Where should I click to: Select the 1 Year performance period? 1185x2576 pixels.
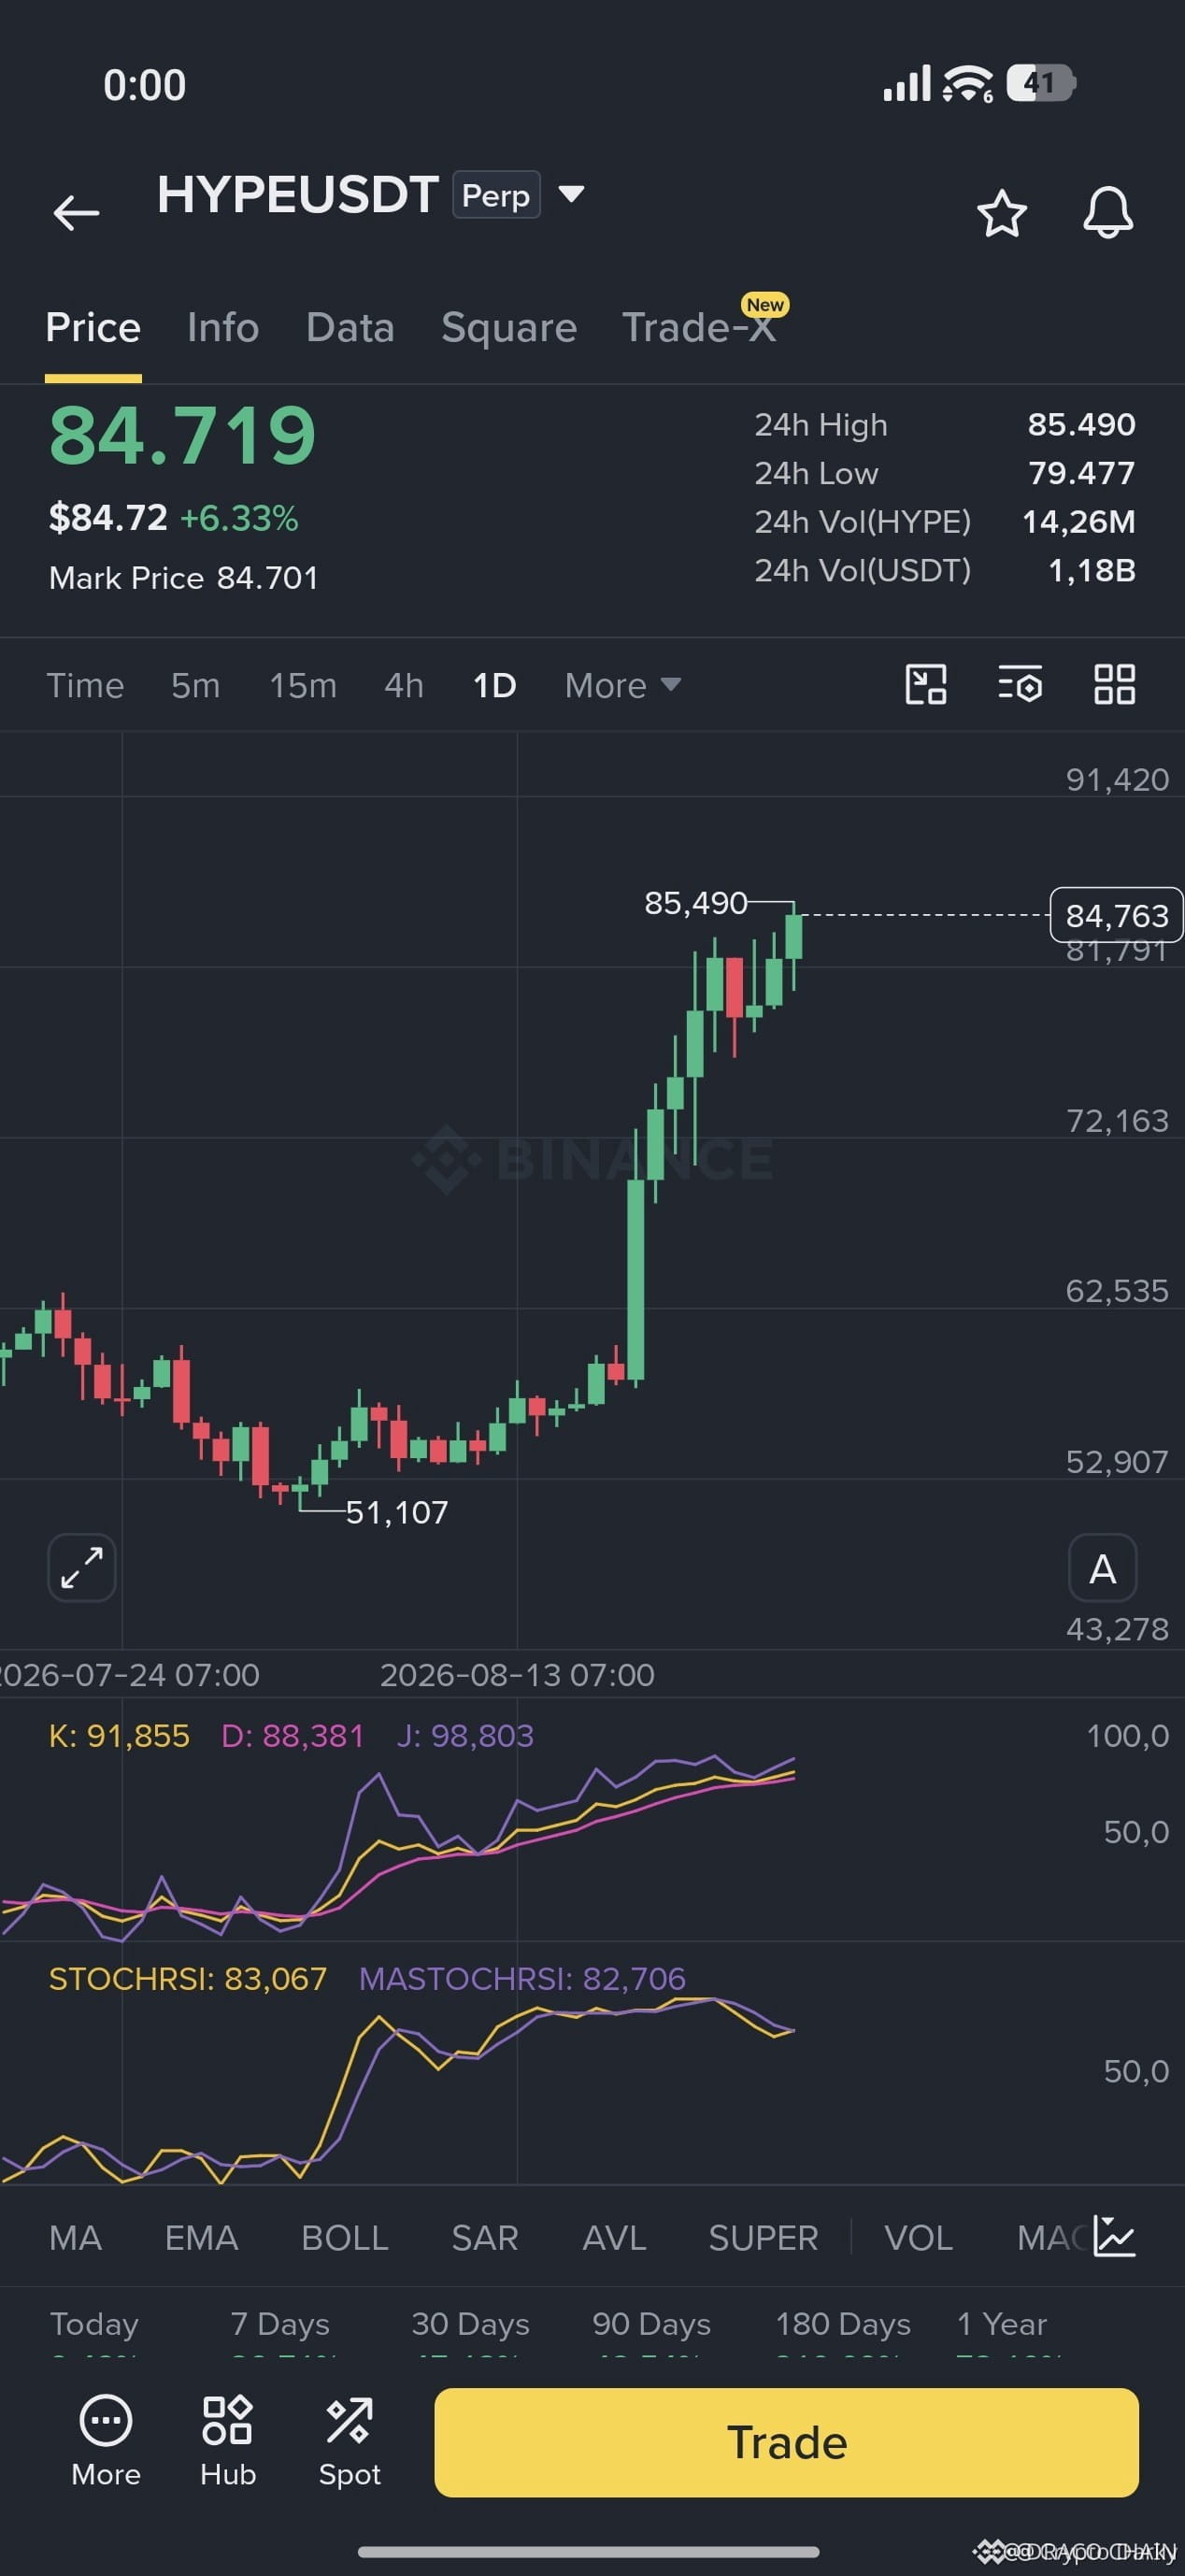point(1001,2324)
